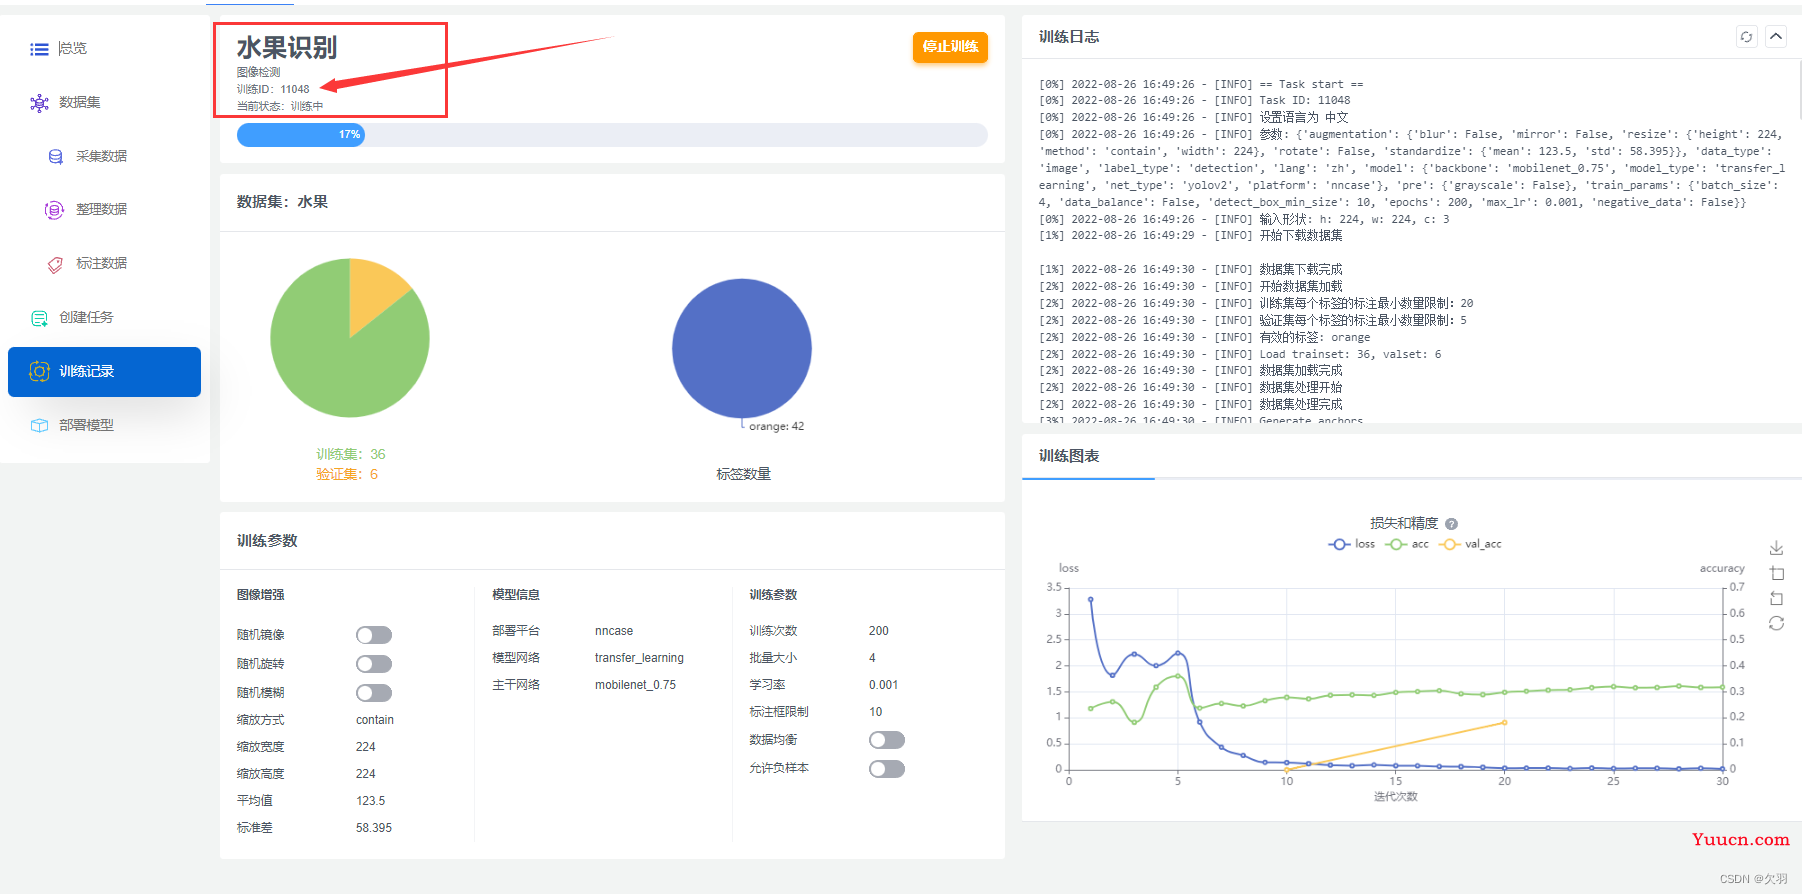1802x894 pixels.
Task: Click the 训练集: 36 legend text
Action: pos(351,454)
